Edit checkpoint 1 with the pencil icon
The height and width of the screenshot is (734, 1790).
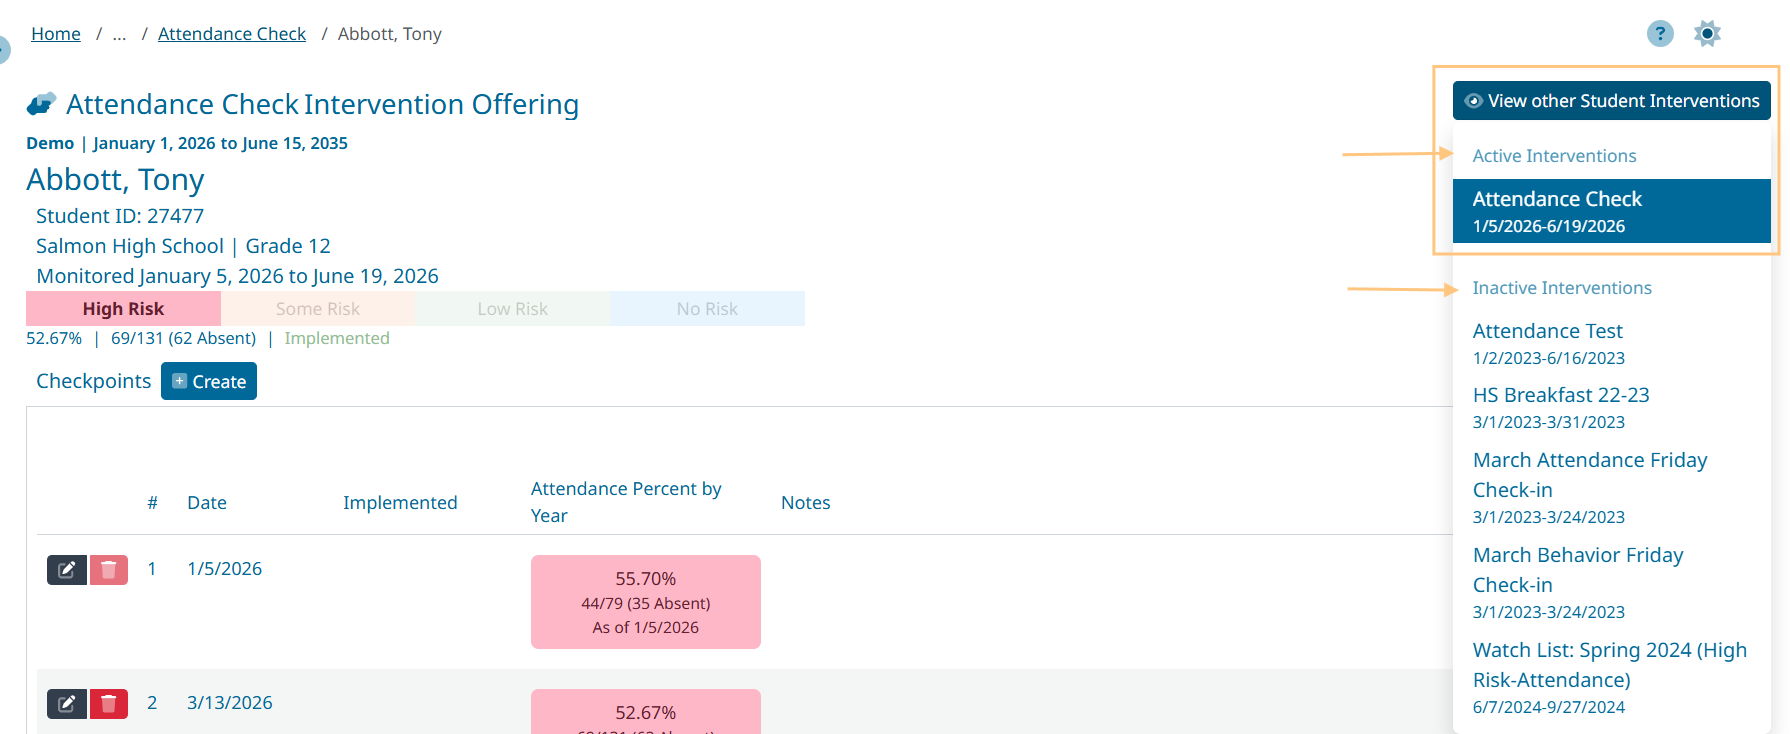pos(67,570)
